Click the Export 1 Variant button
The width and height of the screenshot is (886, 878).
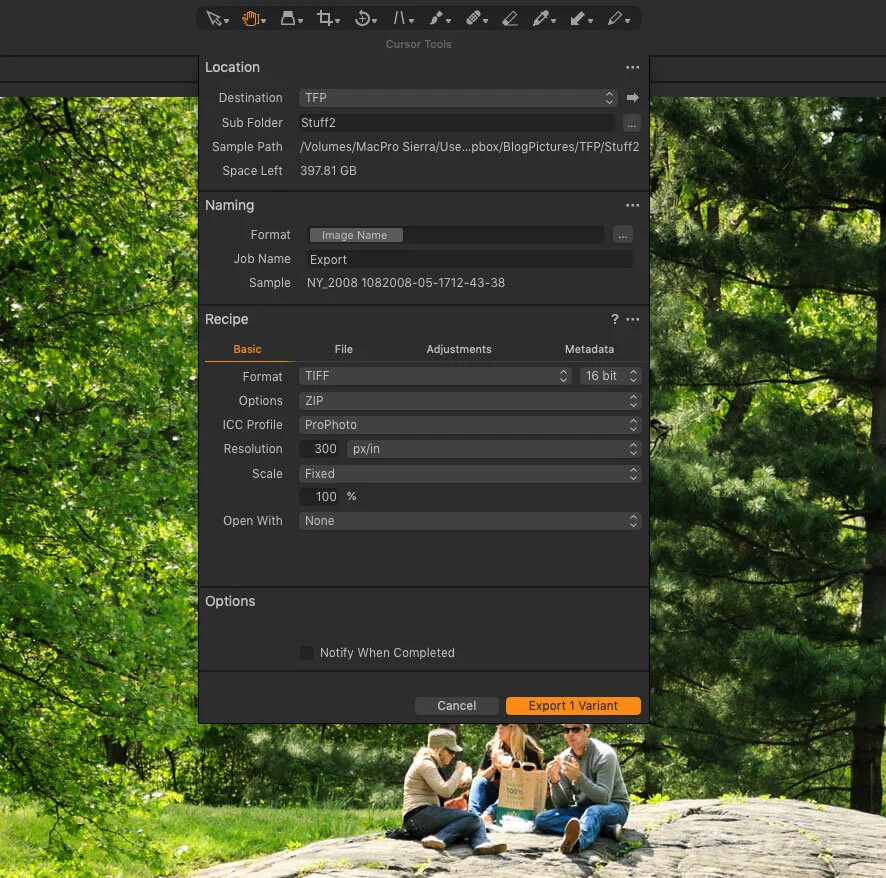click(573, 706)
